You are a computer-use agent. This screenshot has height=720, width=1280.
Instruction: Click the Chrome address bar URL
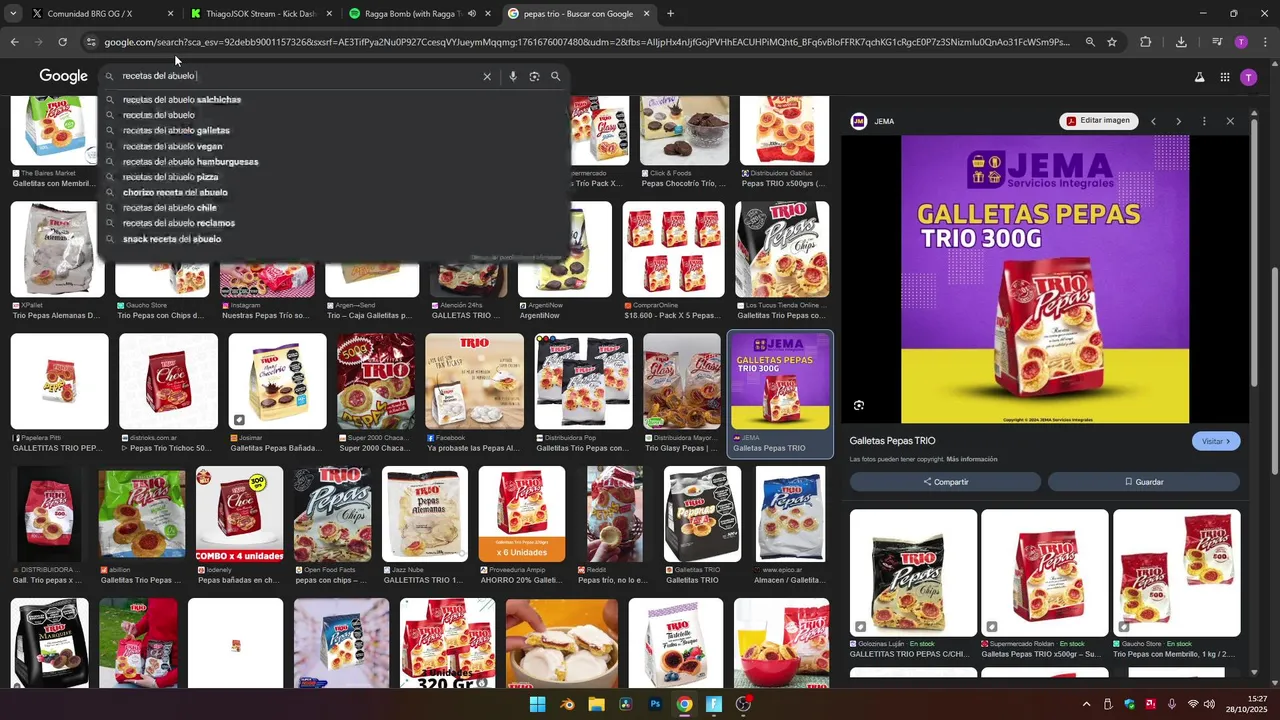click(x=588, y=42)
